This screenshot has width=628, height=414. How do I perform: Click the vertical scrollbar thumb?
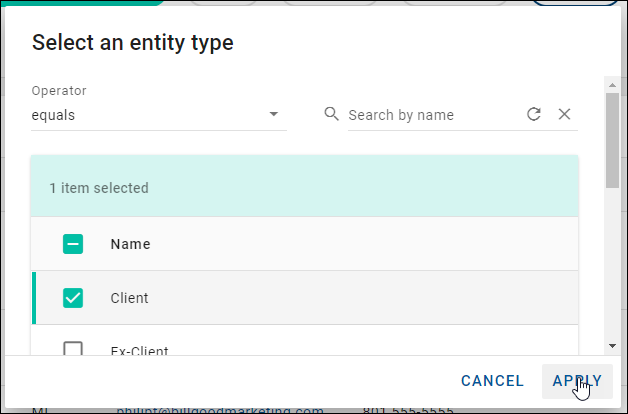[612, 140]
